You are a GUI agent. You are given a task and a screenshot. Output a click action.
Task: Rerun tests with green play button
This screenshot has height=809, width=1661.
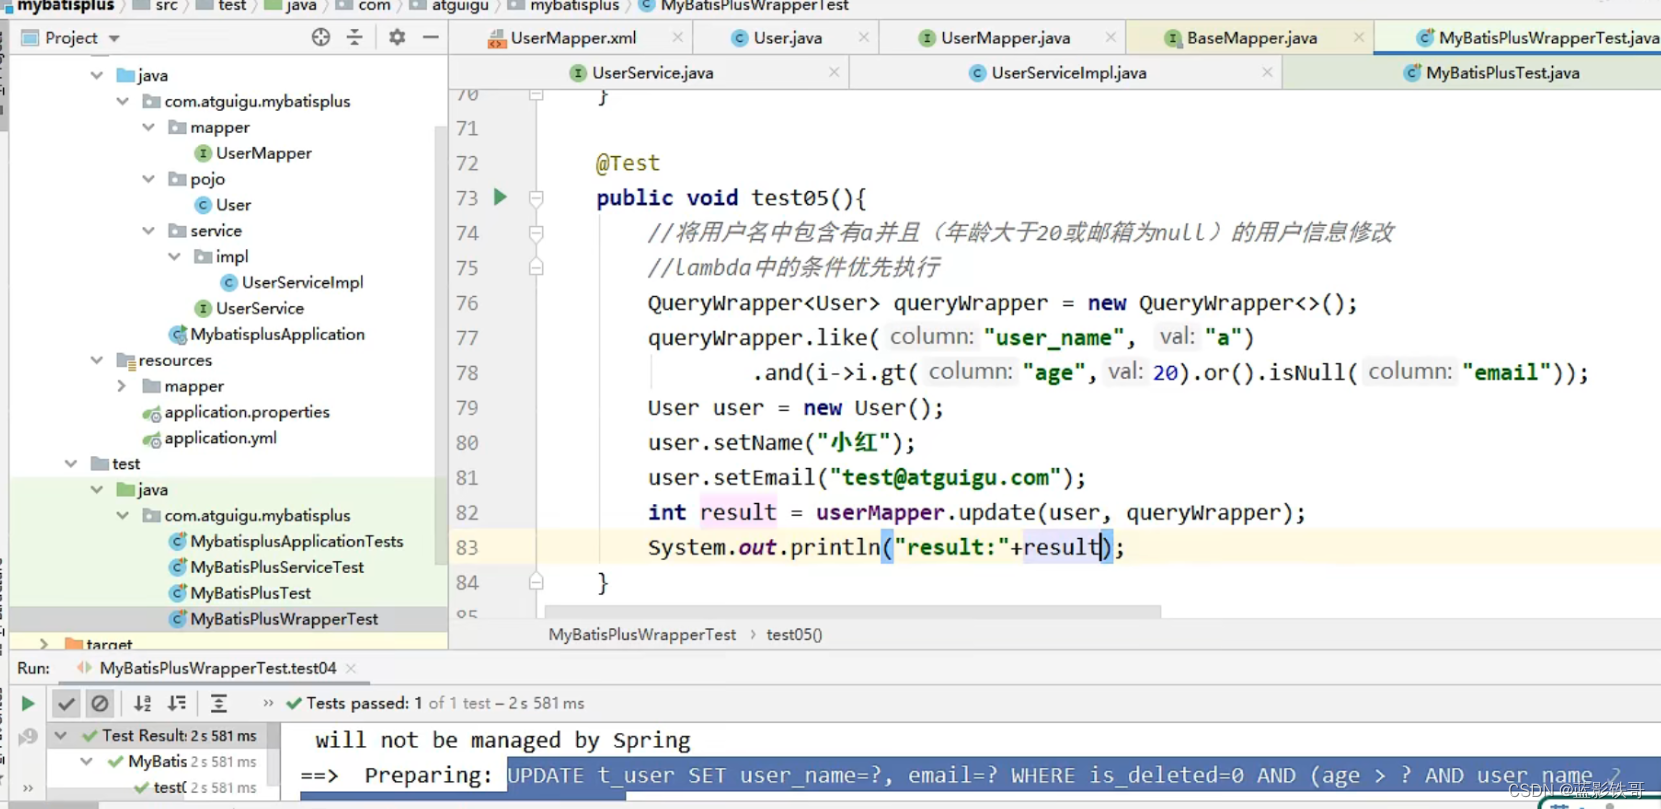28,704
